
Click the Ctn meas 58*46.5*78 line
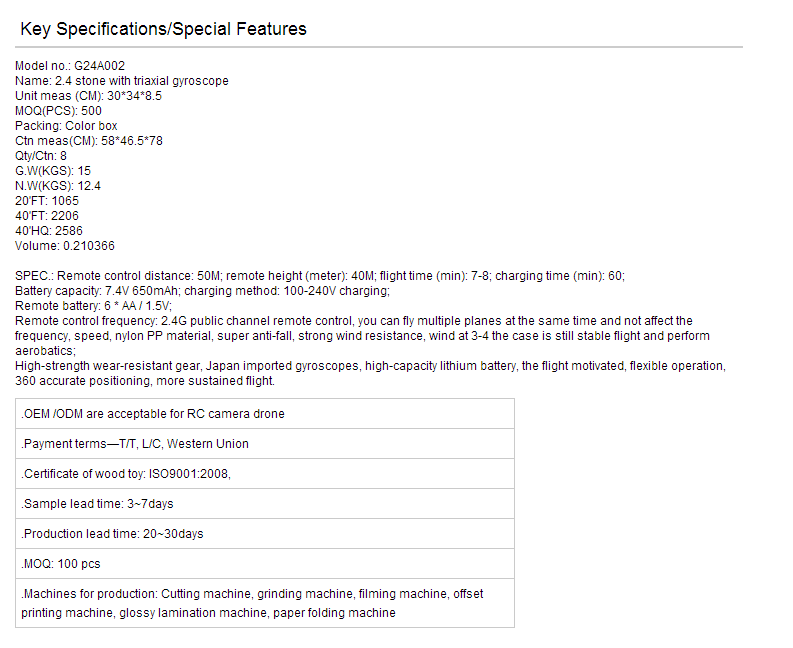pos(89,141)
